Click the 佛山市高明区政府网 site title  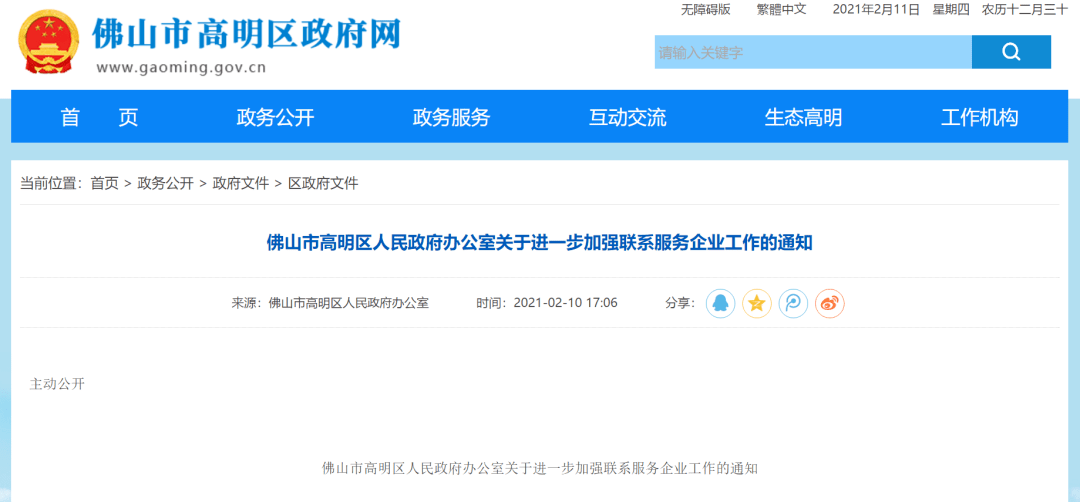point(246,34)
